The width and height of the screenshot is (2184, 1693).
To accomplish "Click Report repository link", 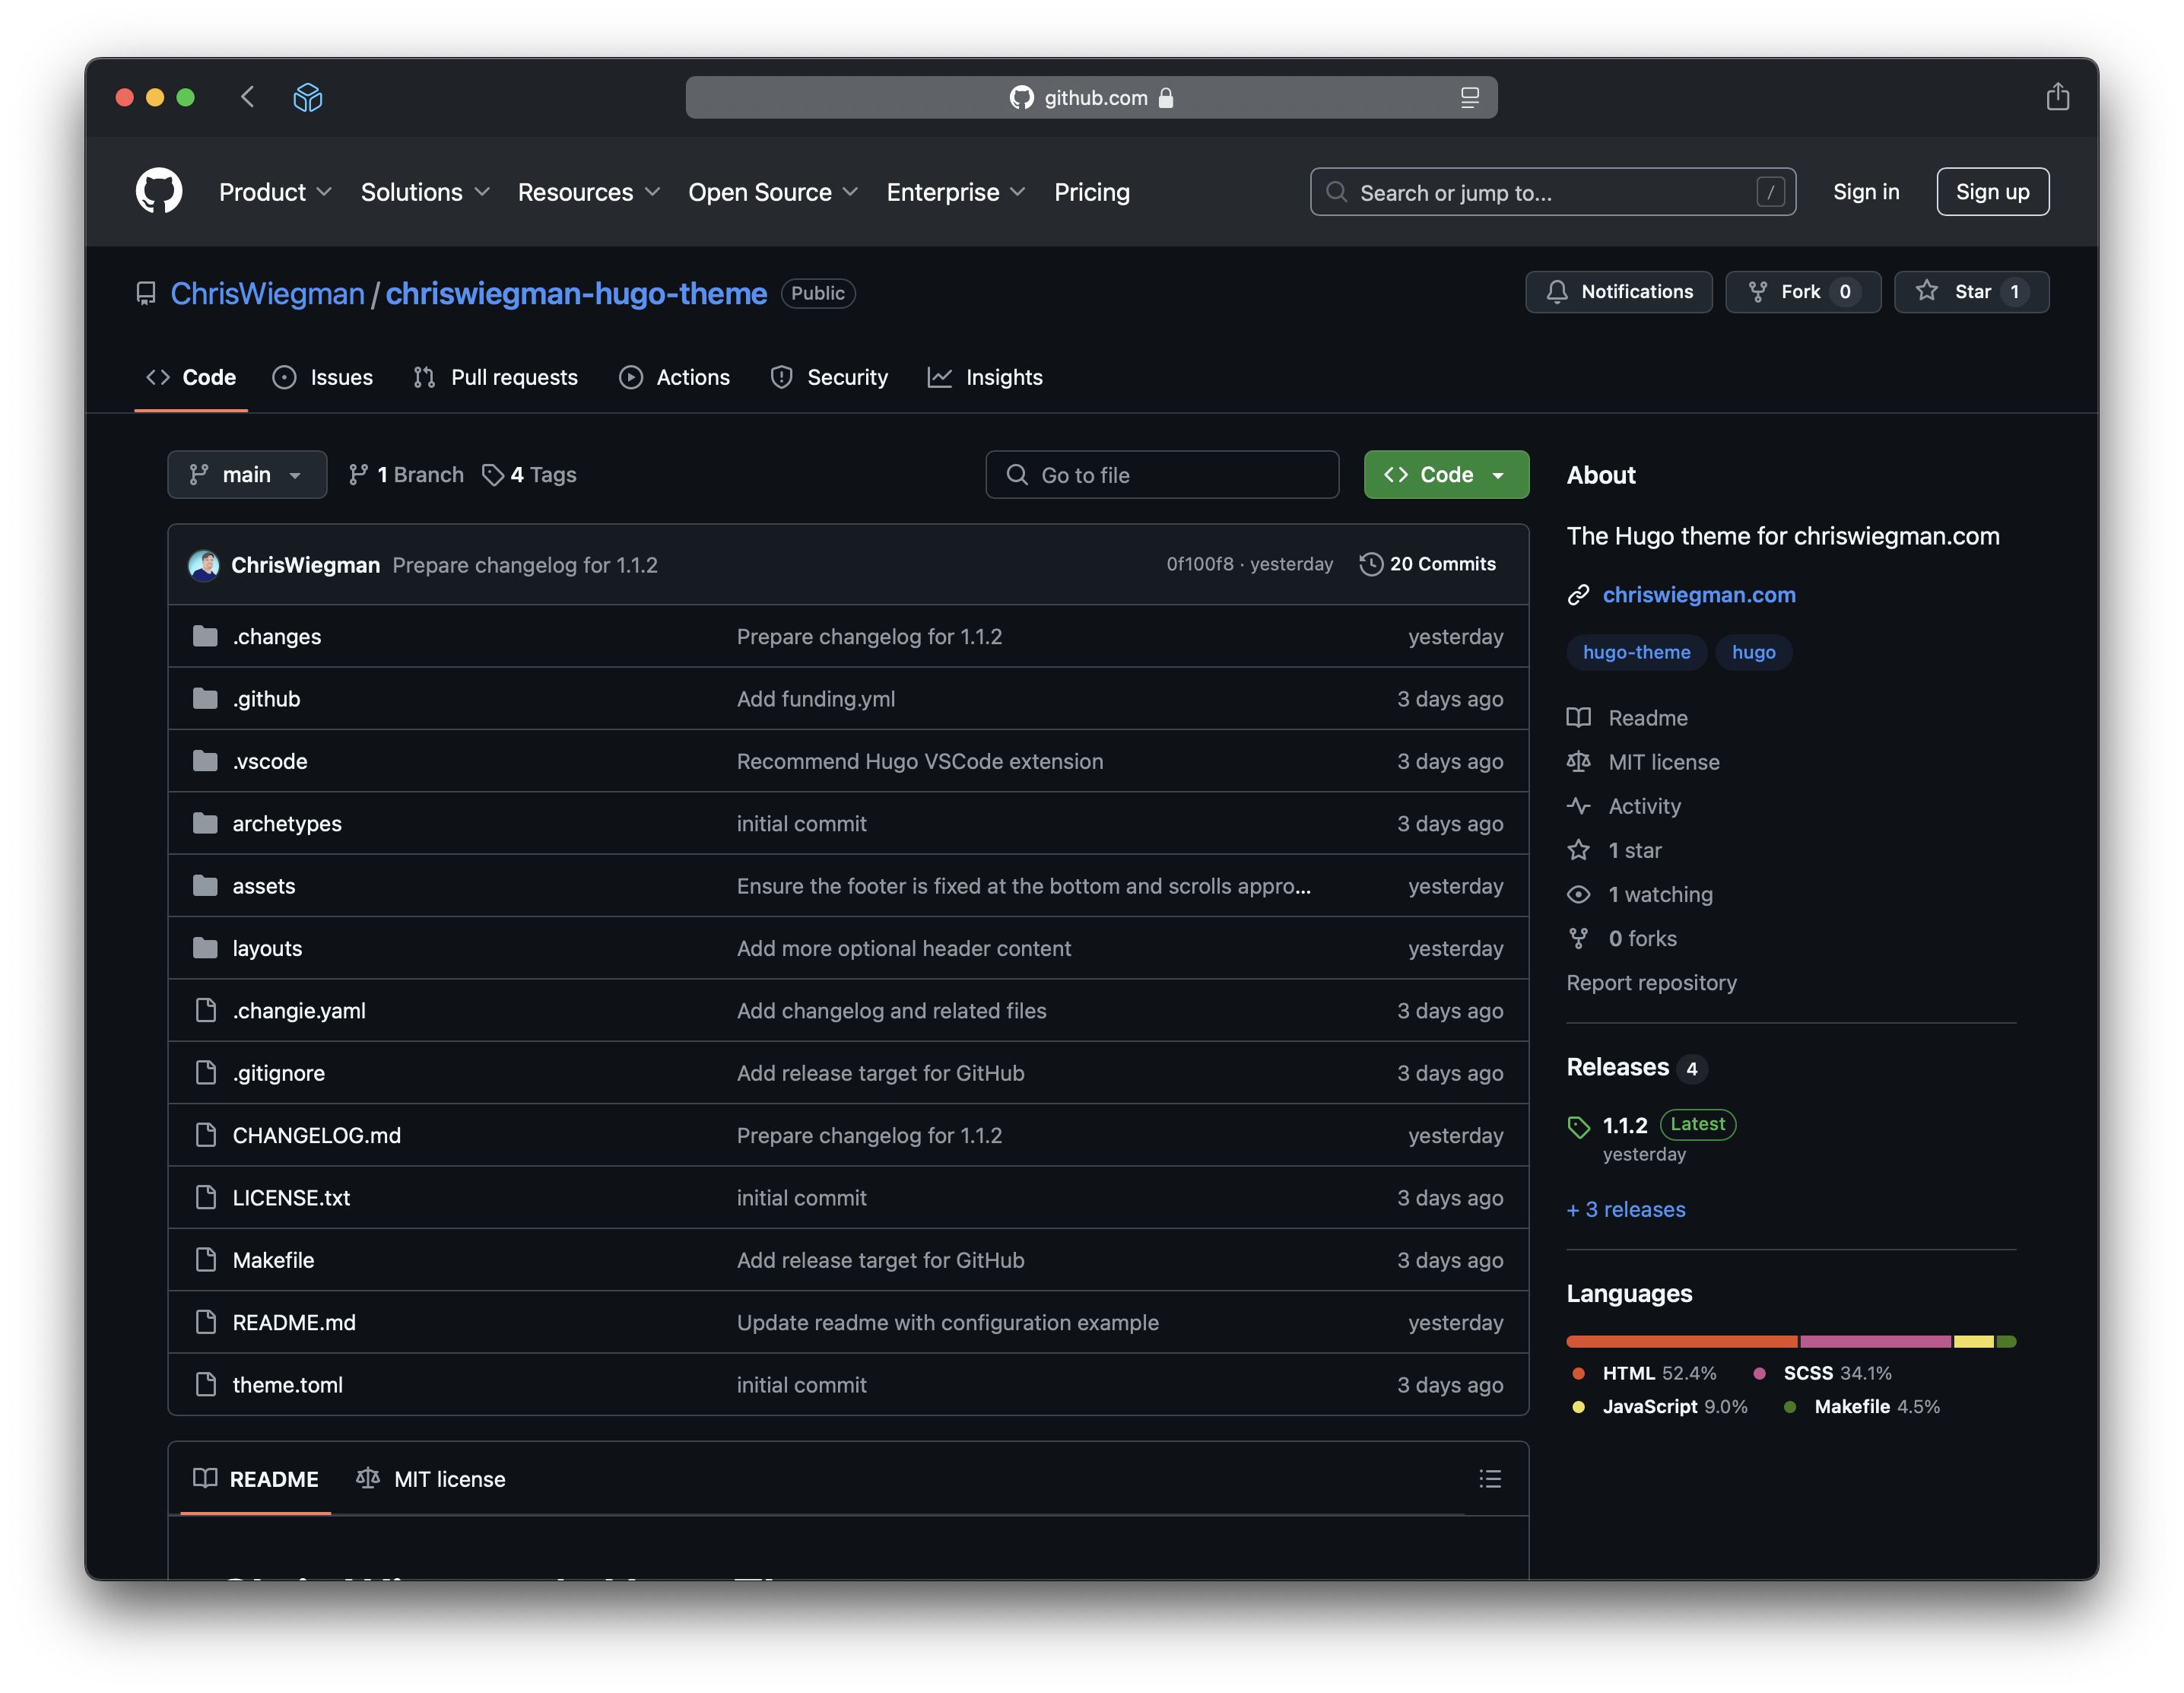I will click(1651, 983).
